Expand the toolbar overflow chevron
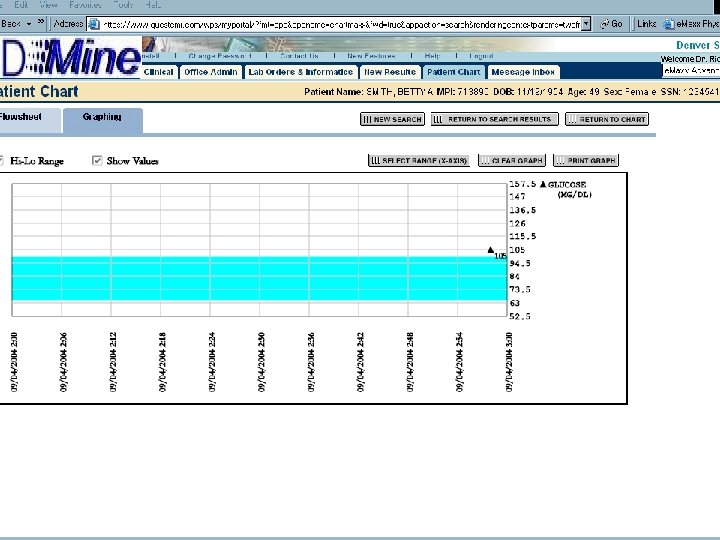This screenshot has height=540, width=720. click(41, 22)
